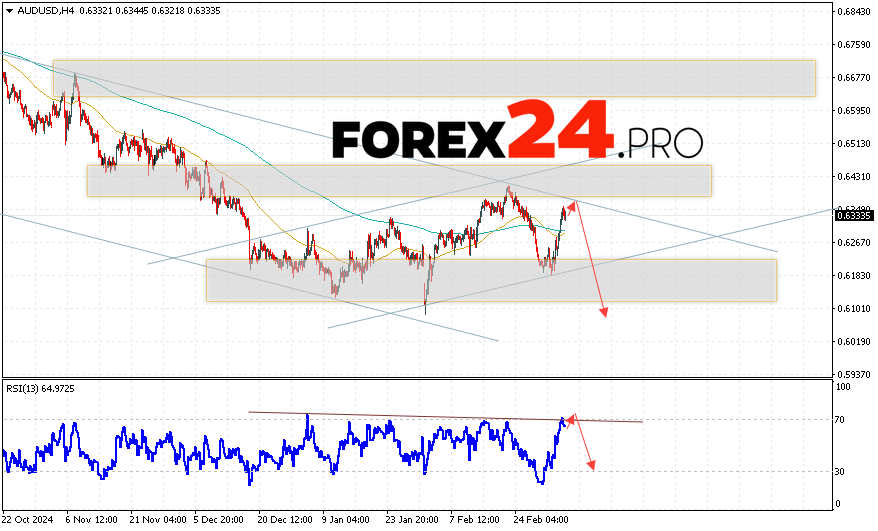Click the 0.68430 price axis label
The width and height of the screenshot is (878, 531).
(x=853, y=12)
